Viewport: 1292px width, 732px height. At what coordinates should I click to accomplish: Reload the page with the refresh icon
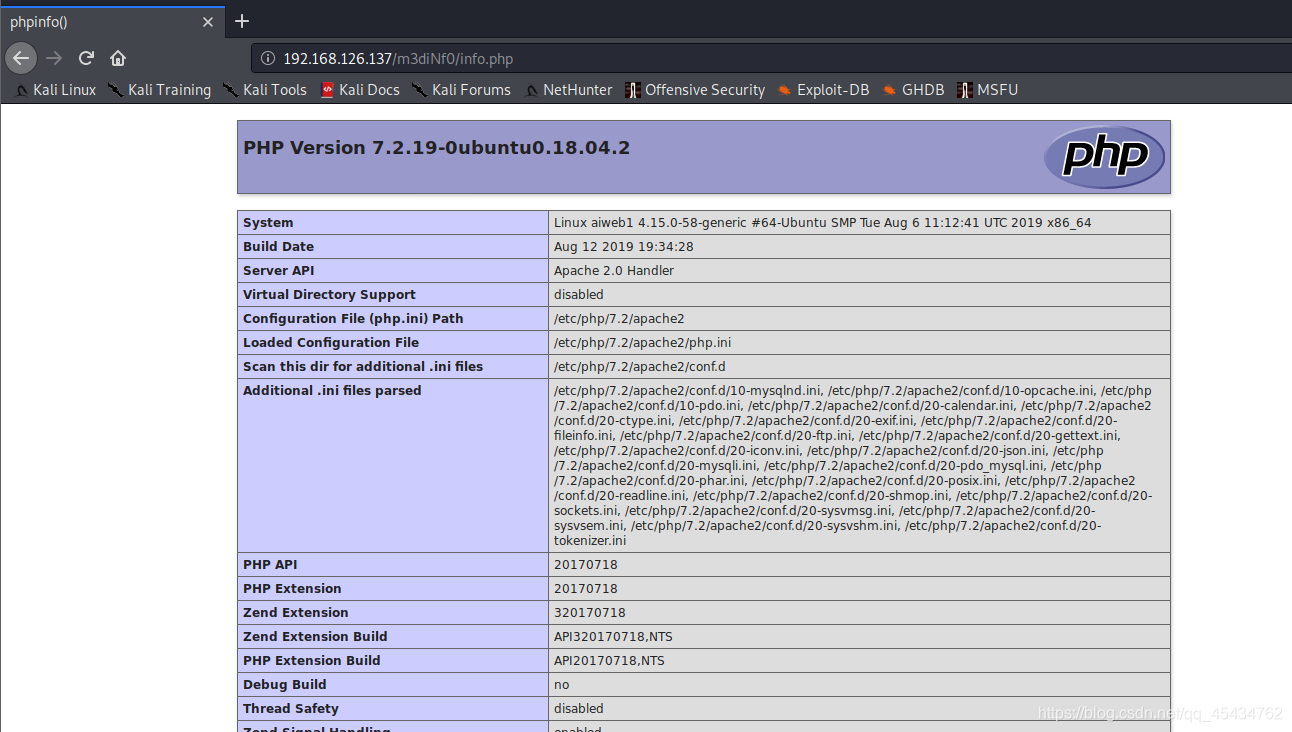[86, 58]
